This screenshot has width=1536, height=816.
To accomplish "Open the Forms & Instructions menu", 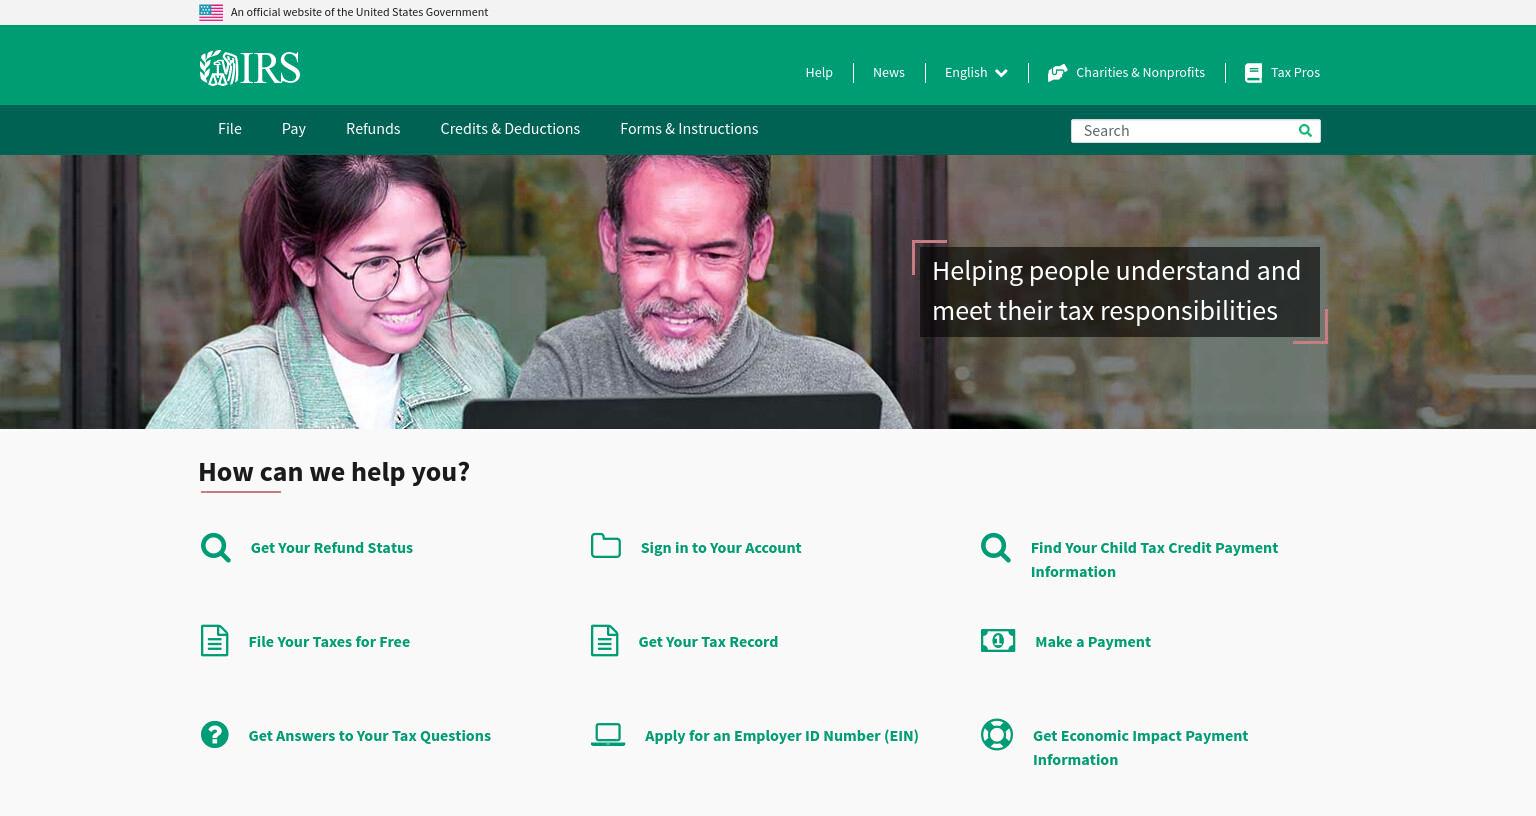I will [689, 129].
